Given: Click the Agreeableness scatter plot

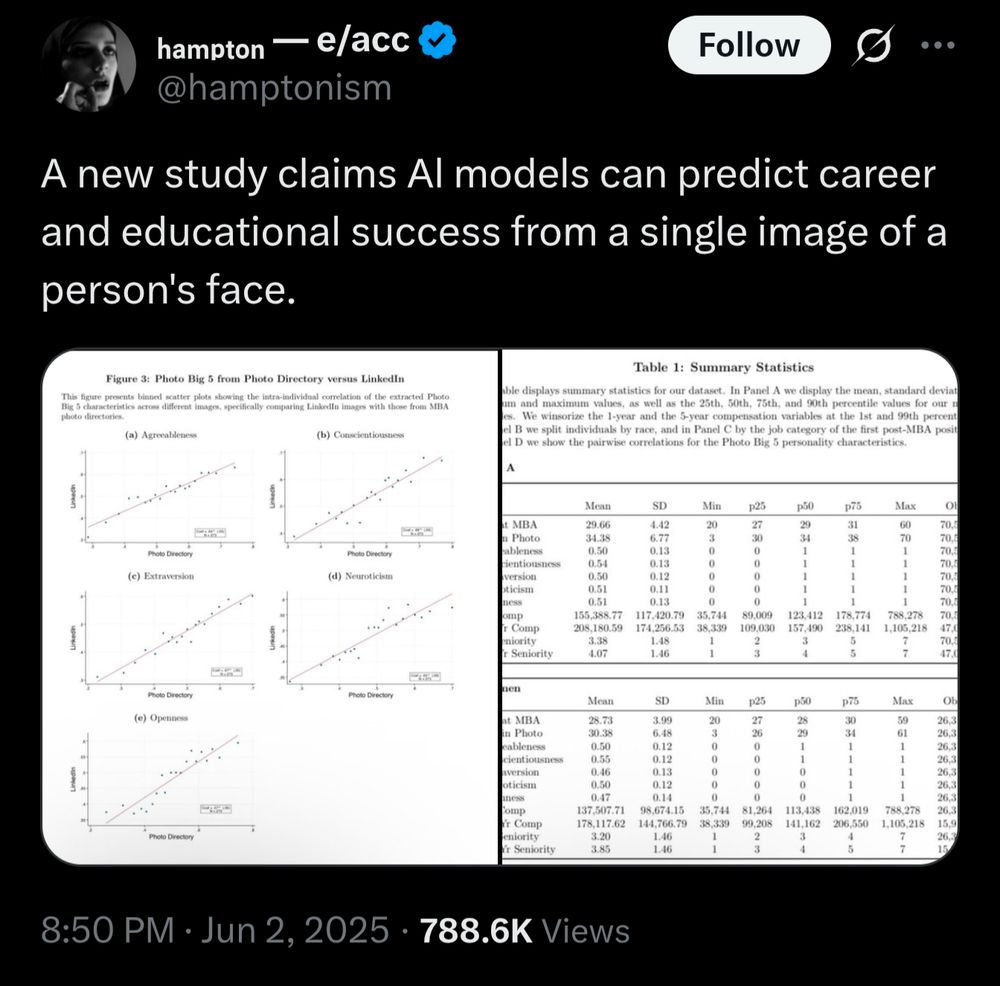Looking at the screenshot, I should [x=160, y=495].
